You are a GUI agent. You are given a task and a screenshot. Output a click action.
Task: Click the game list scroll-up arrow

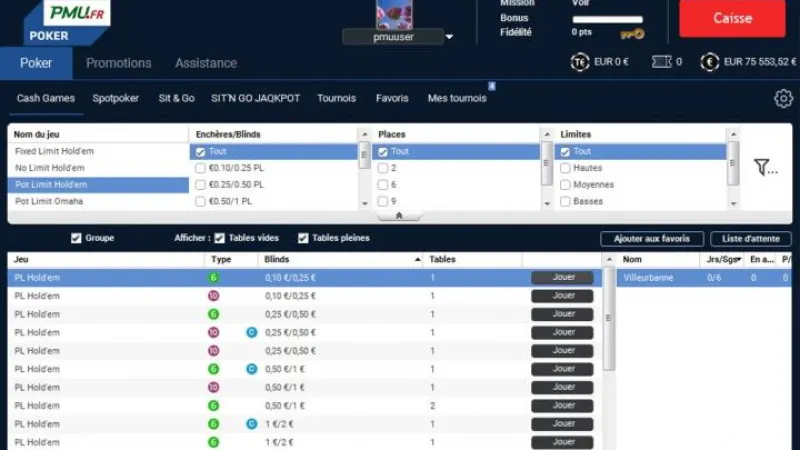(x=609, y=260)
